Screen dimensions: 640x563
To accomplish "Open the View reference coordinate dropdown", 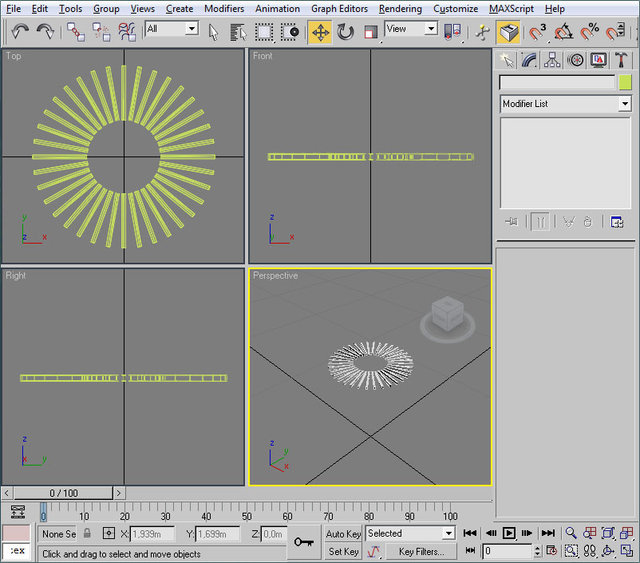I will tap(411, 30).
